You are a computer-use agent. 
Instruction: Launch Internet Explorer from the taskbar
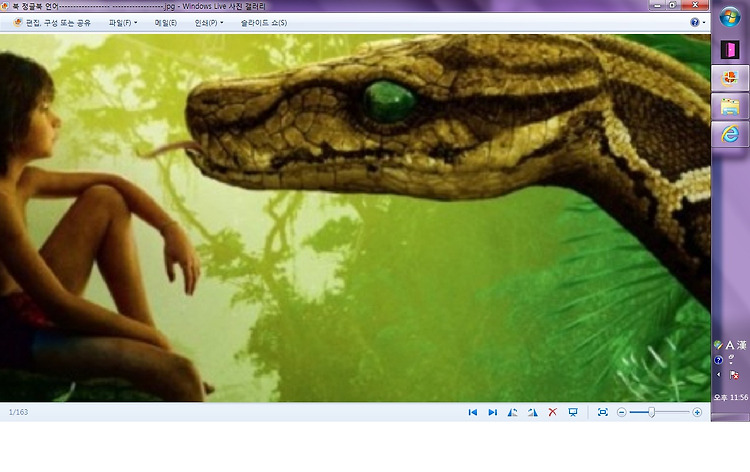730,134
